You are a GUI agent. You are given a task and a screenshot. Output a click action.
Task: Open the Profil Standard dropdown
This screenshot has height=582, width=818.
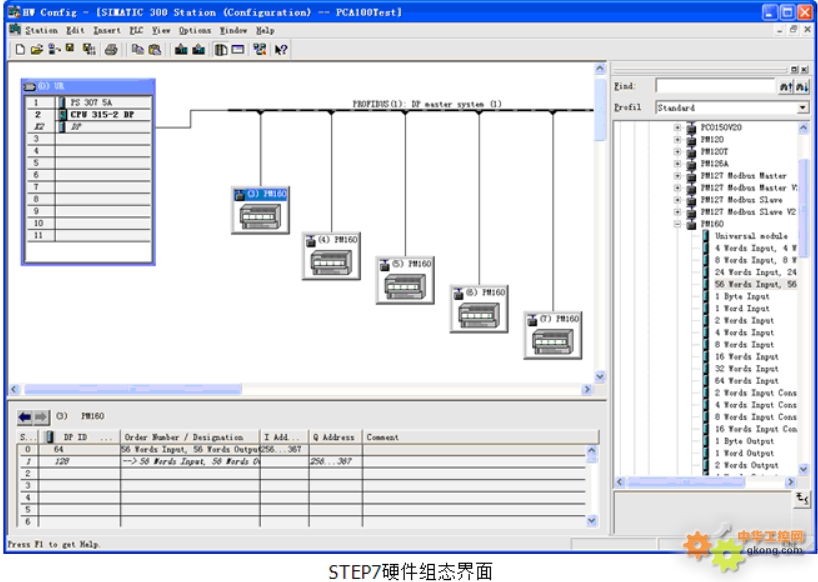803,107
